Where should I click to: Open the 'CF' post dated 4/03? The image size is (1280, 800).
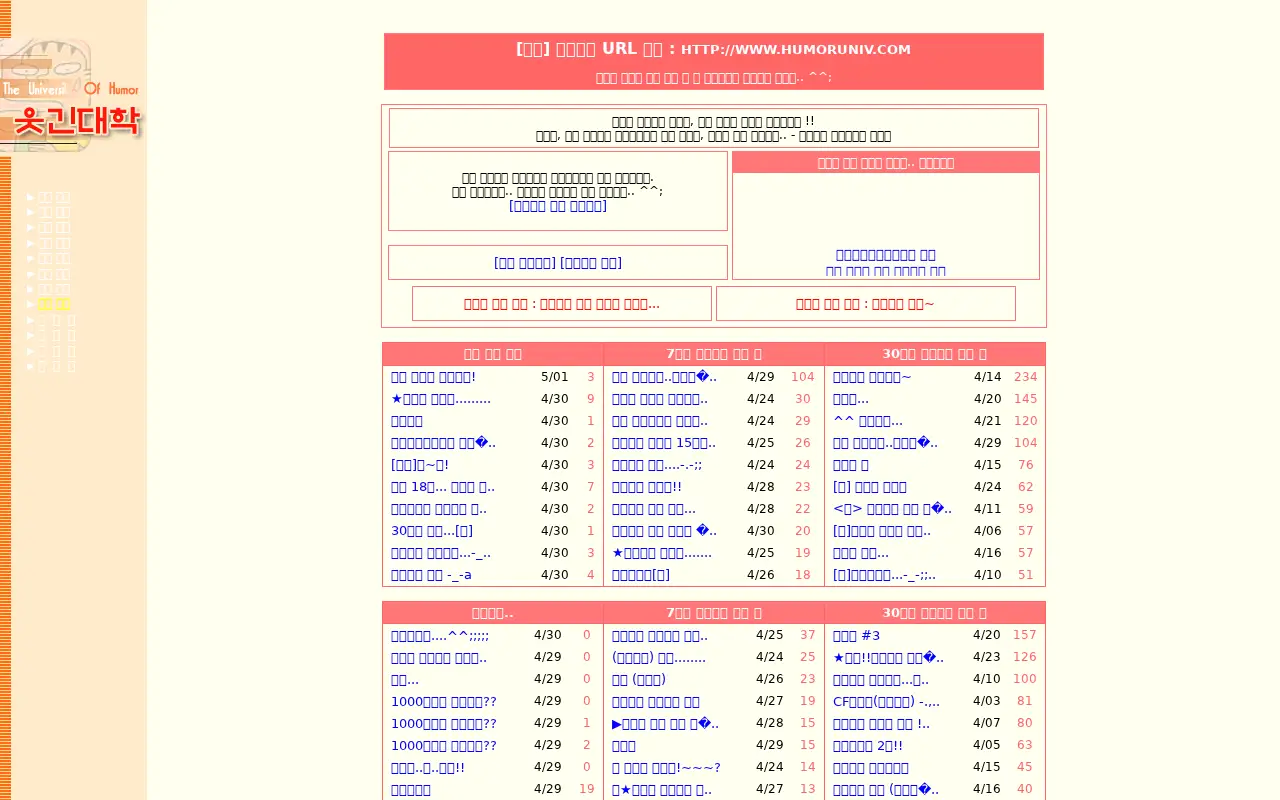[886, 701]
